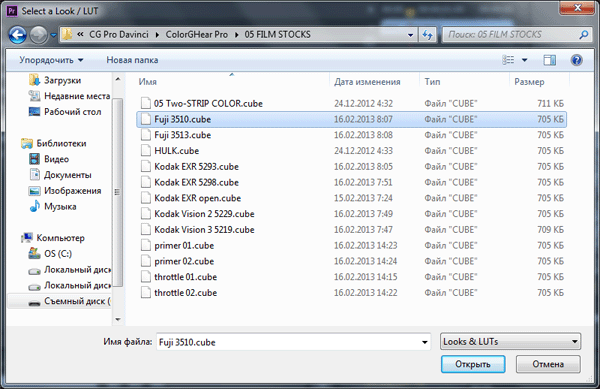
Task: Click the Открыть button
Action: pyautogui.click(x=473, y=364)
